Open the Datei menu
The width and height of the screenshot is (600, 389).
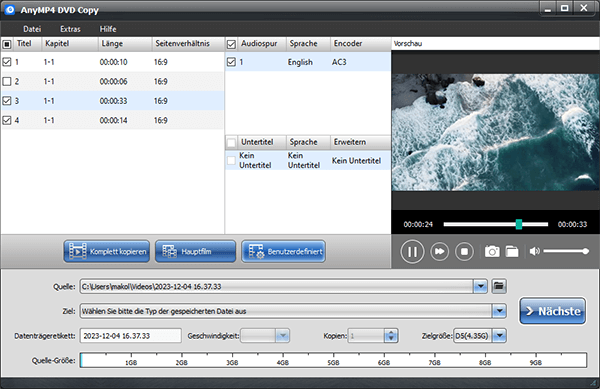pos(32,29)
